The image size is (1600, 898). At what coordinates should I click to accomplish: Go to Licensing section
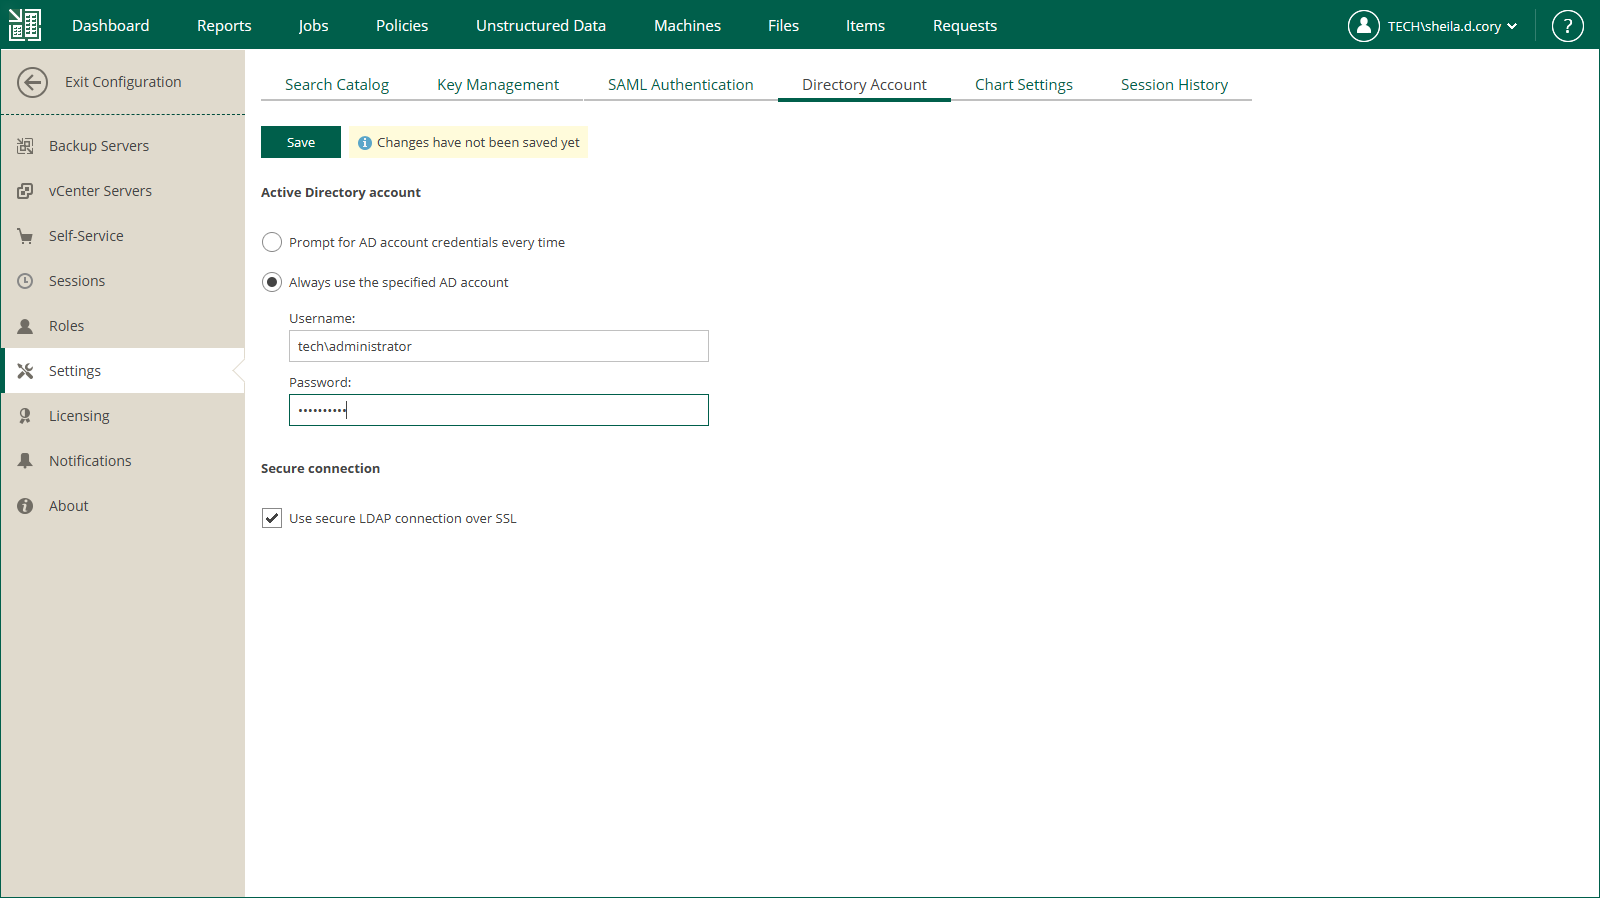(123, 416)
